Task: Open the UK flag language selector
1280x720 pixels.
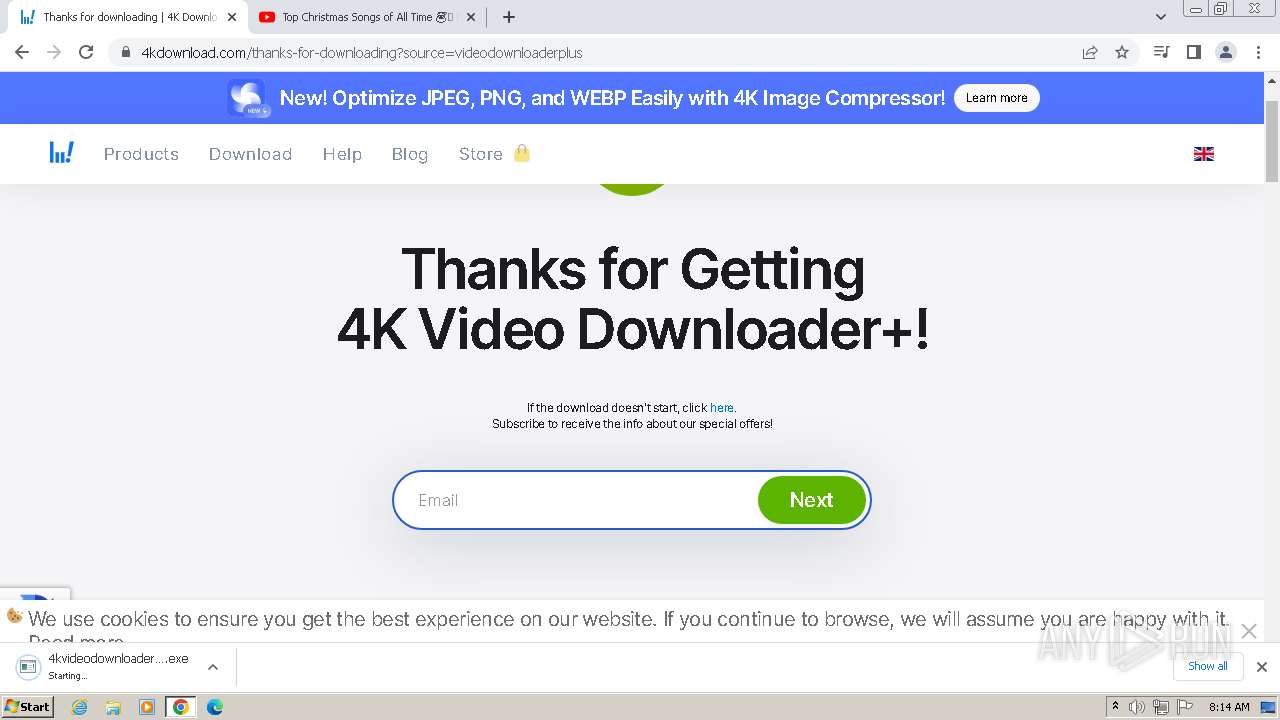Action: click(1204, 154)
